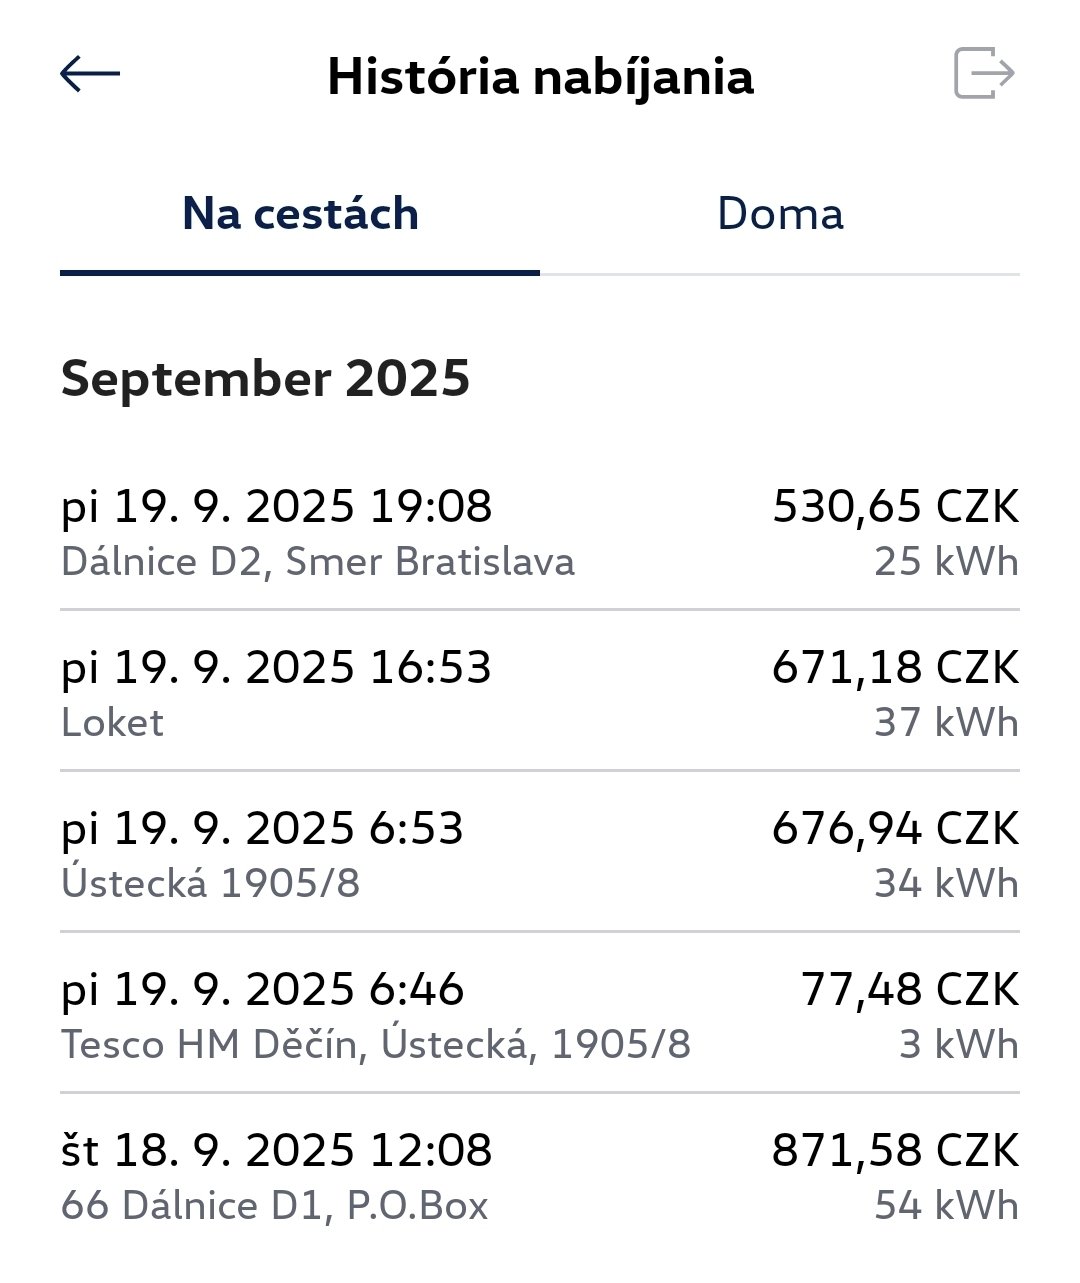
Task: Tap the 676,94 CZK amount
Action: [x=895, y=829]
